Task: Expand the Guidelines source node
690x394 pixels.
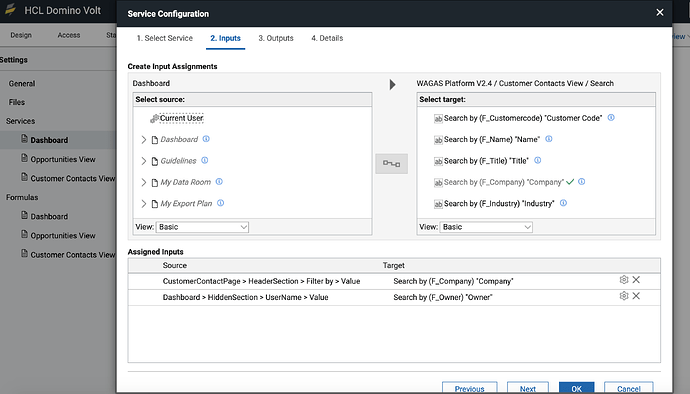Action: (143, 161)
